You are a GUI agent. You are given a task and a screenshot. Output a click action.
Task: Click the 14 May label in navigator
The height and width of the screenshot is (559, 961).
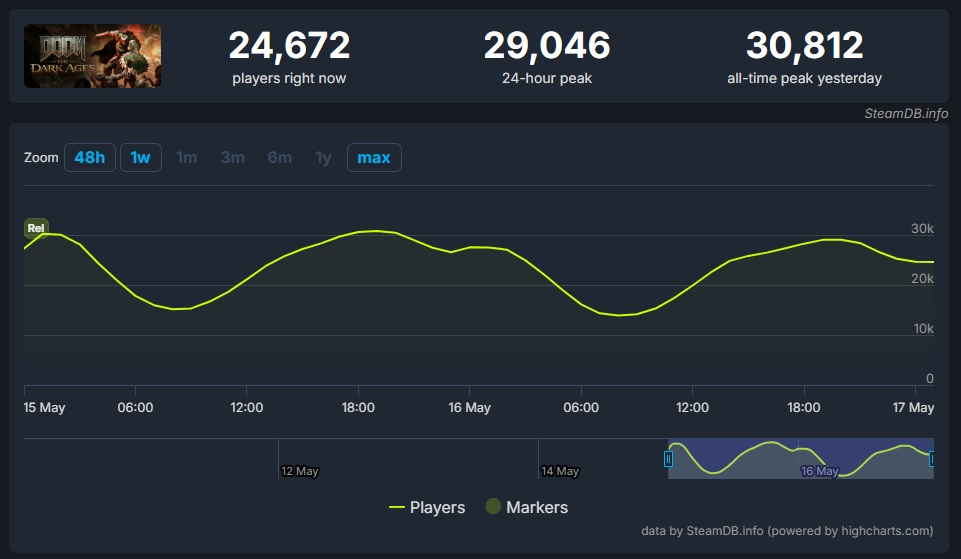click(560, 471)
